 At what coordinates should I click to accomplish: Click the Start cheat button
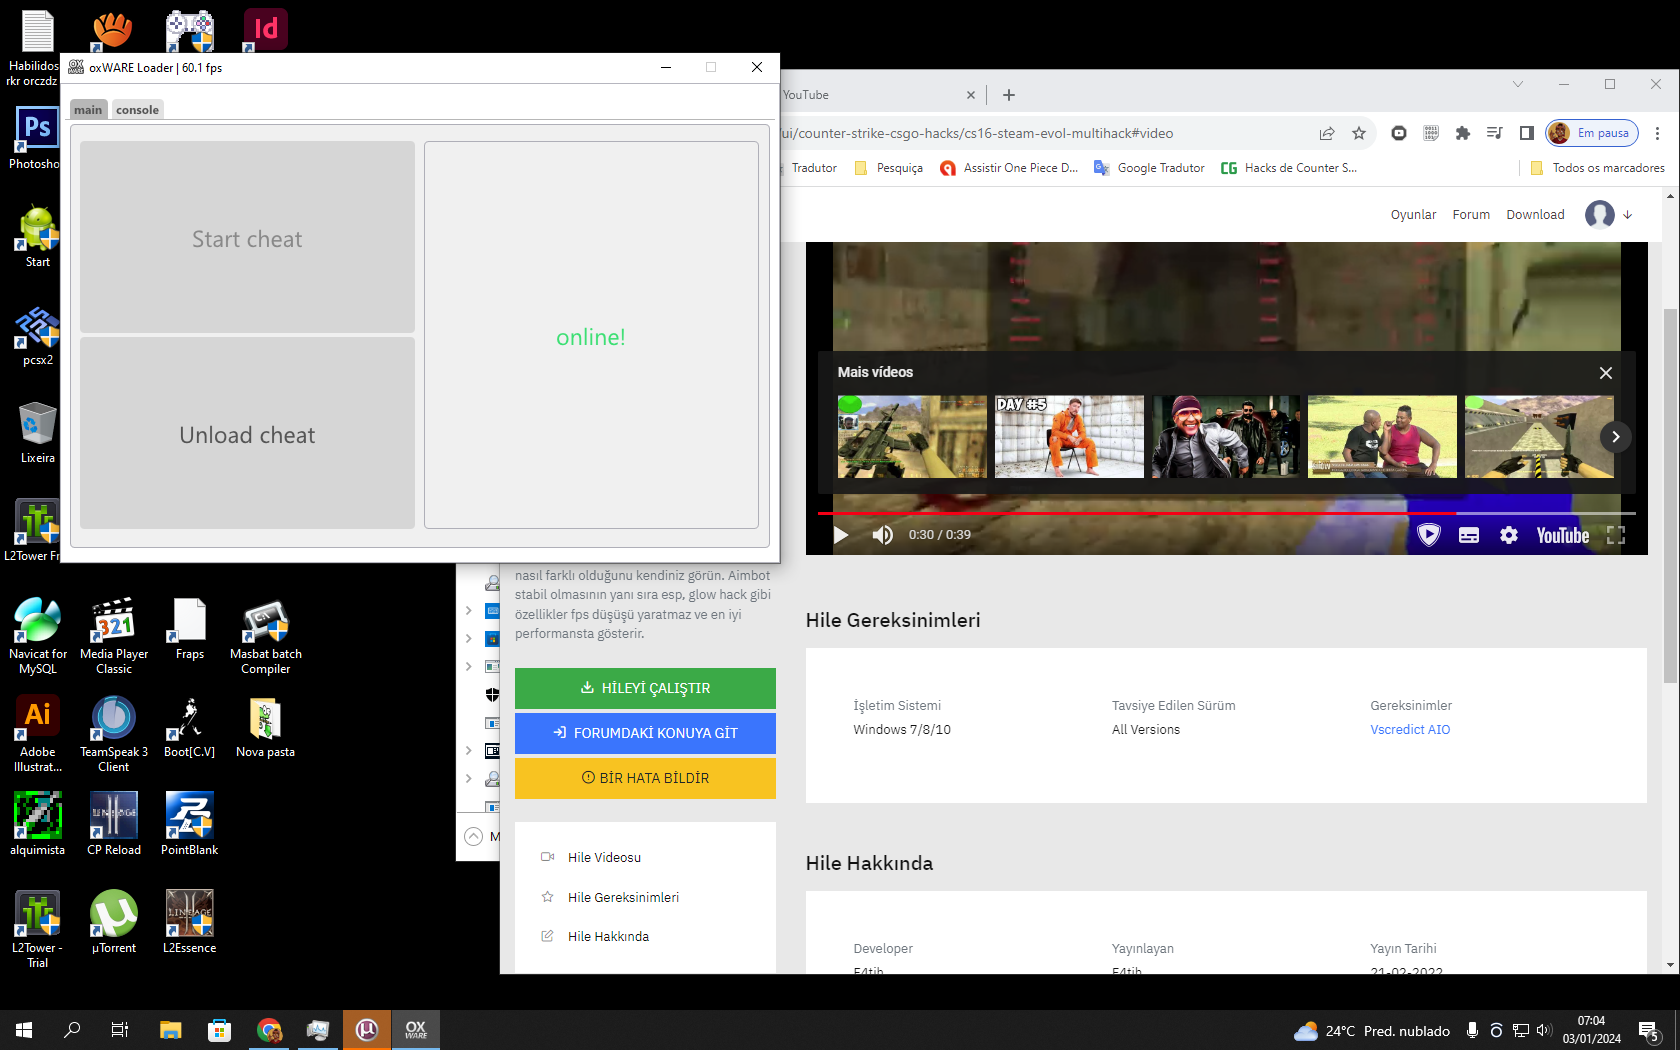[247, 237]
